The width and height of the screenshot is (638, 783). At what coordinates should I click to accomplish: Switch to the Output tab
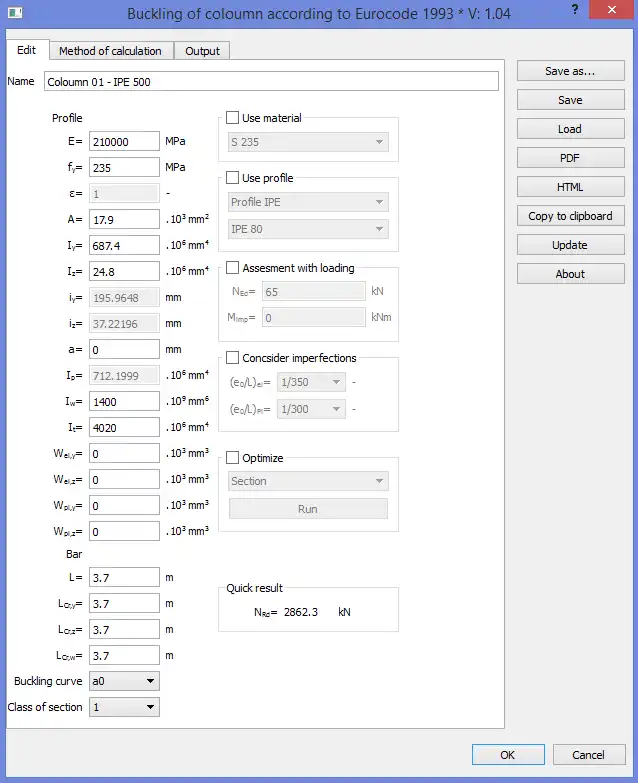[x=202, y=51]
